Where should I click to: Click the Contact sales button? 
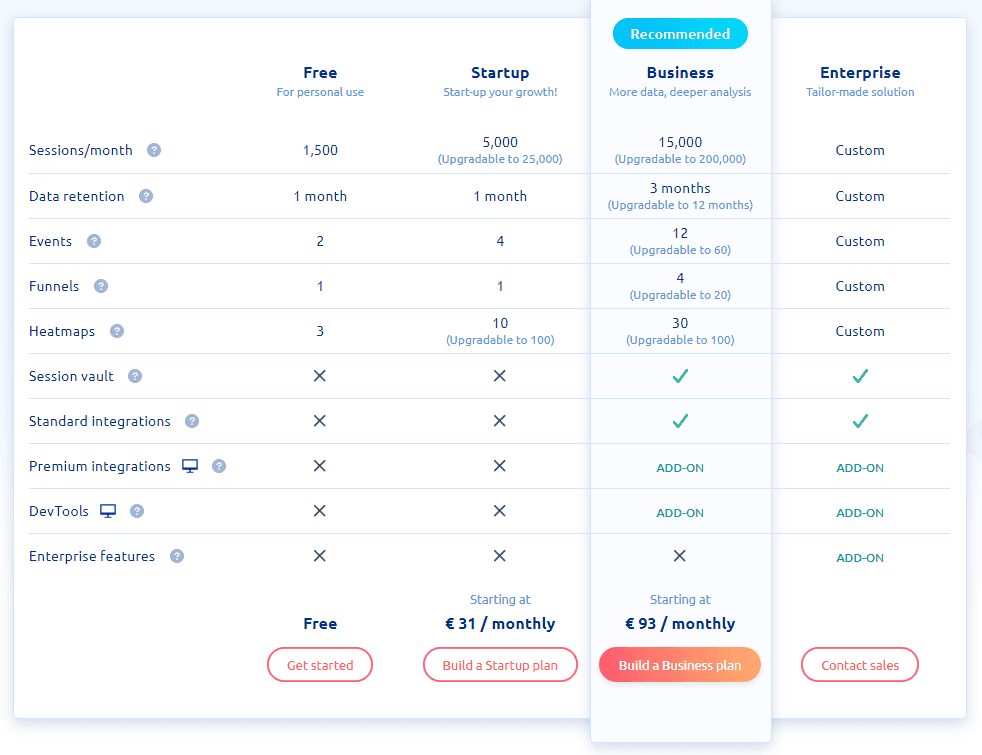coord(860,664)
